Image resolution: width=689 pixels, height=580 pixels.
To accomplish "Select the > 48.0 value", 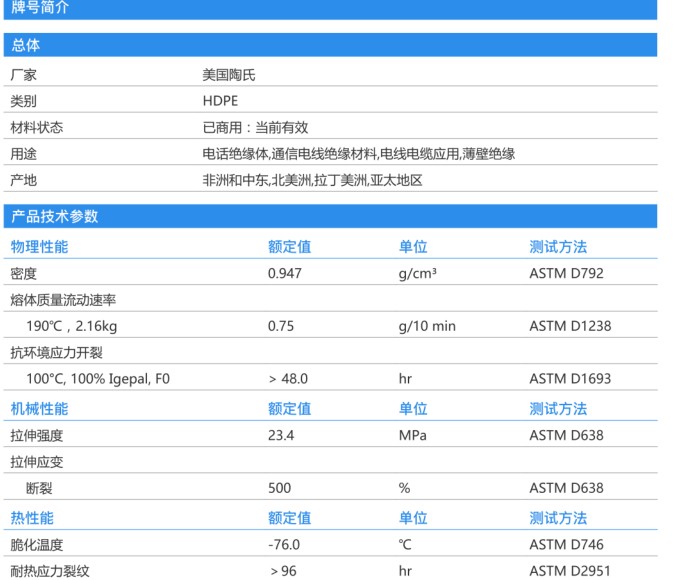I will pyautogui.click(x=288, y=379).
